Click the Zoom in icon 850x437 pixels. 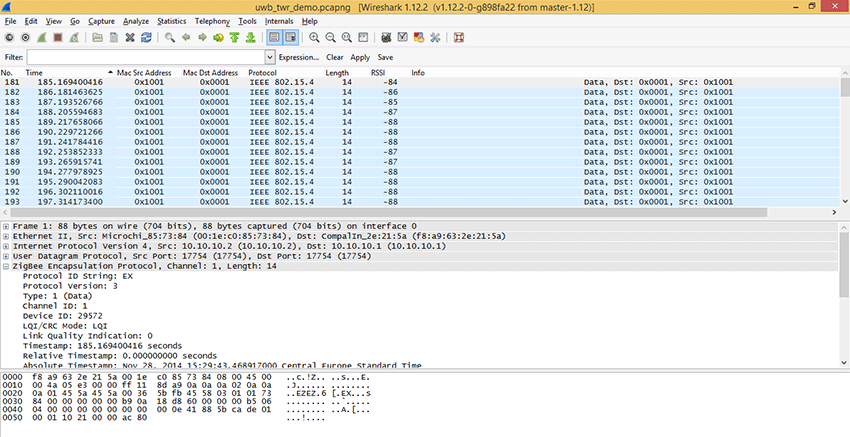point(315,38)
